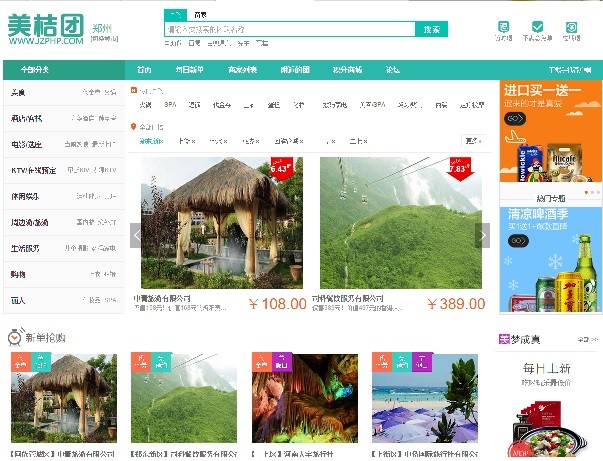Open the 购物 category in the sidebar
603x461 pixels.
(18, 275)
